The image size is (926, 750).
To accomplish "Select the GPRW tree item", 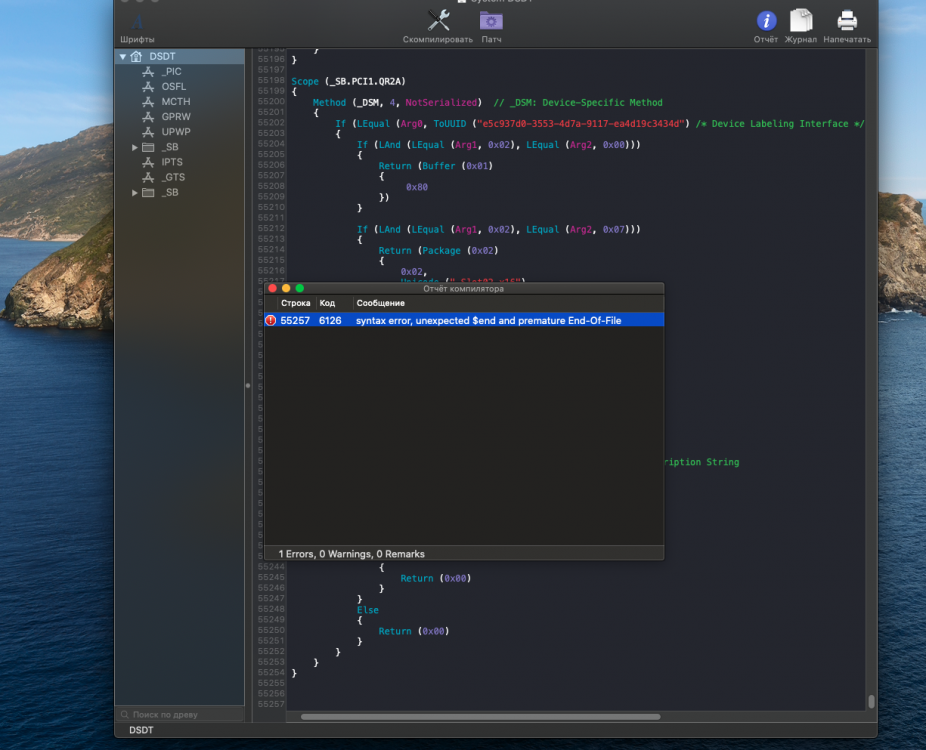I will 175,117.
